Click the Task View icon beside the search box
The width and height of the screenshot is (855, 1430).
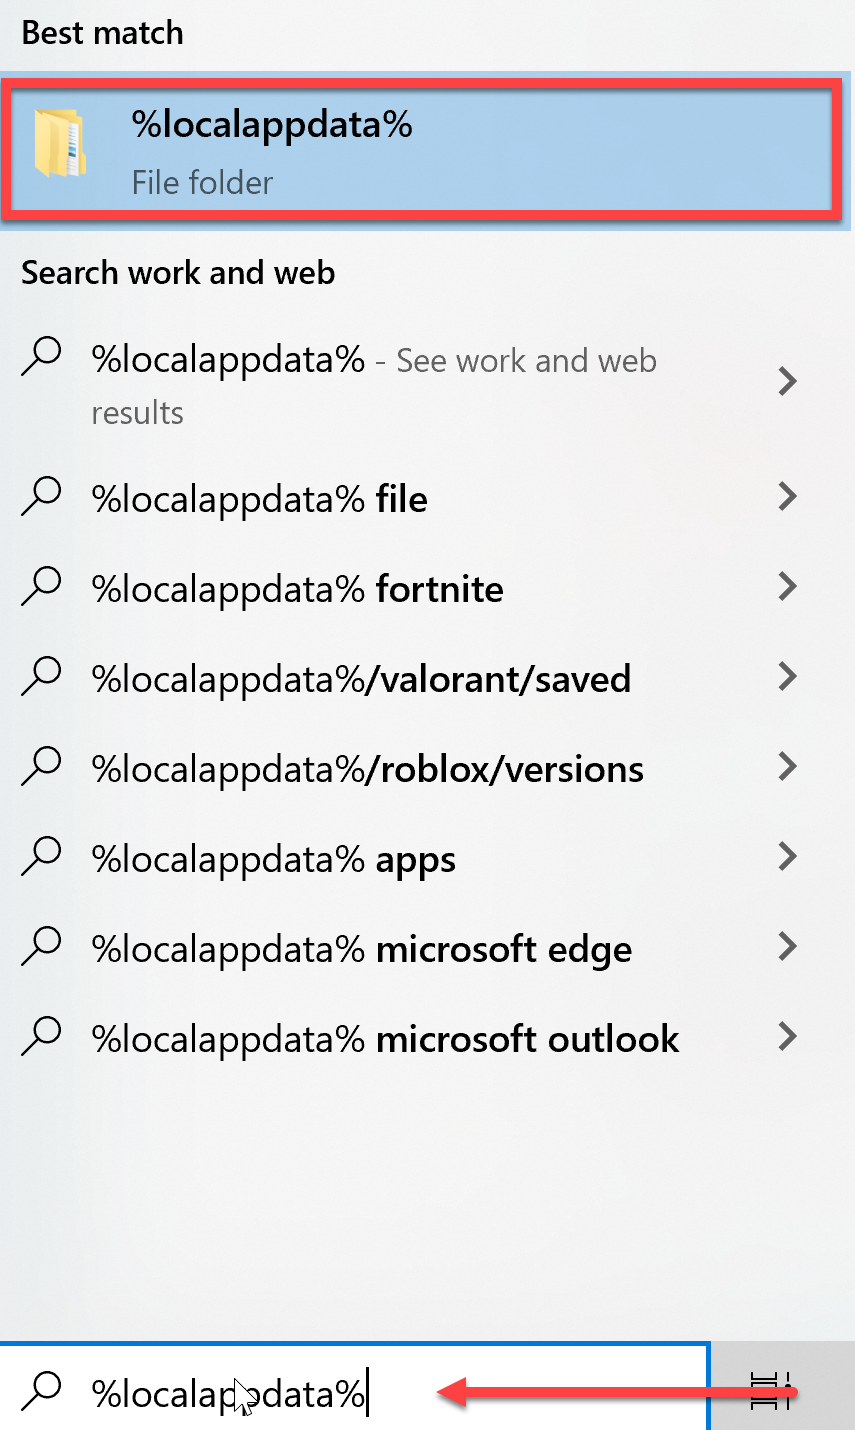click(772, 1390)
